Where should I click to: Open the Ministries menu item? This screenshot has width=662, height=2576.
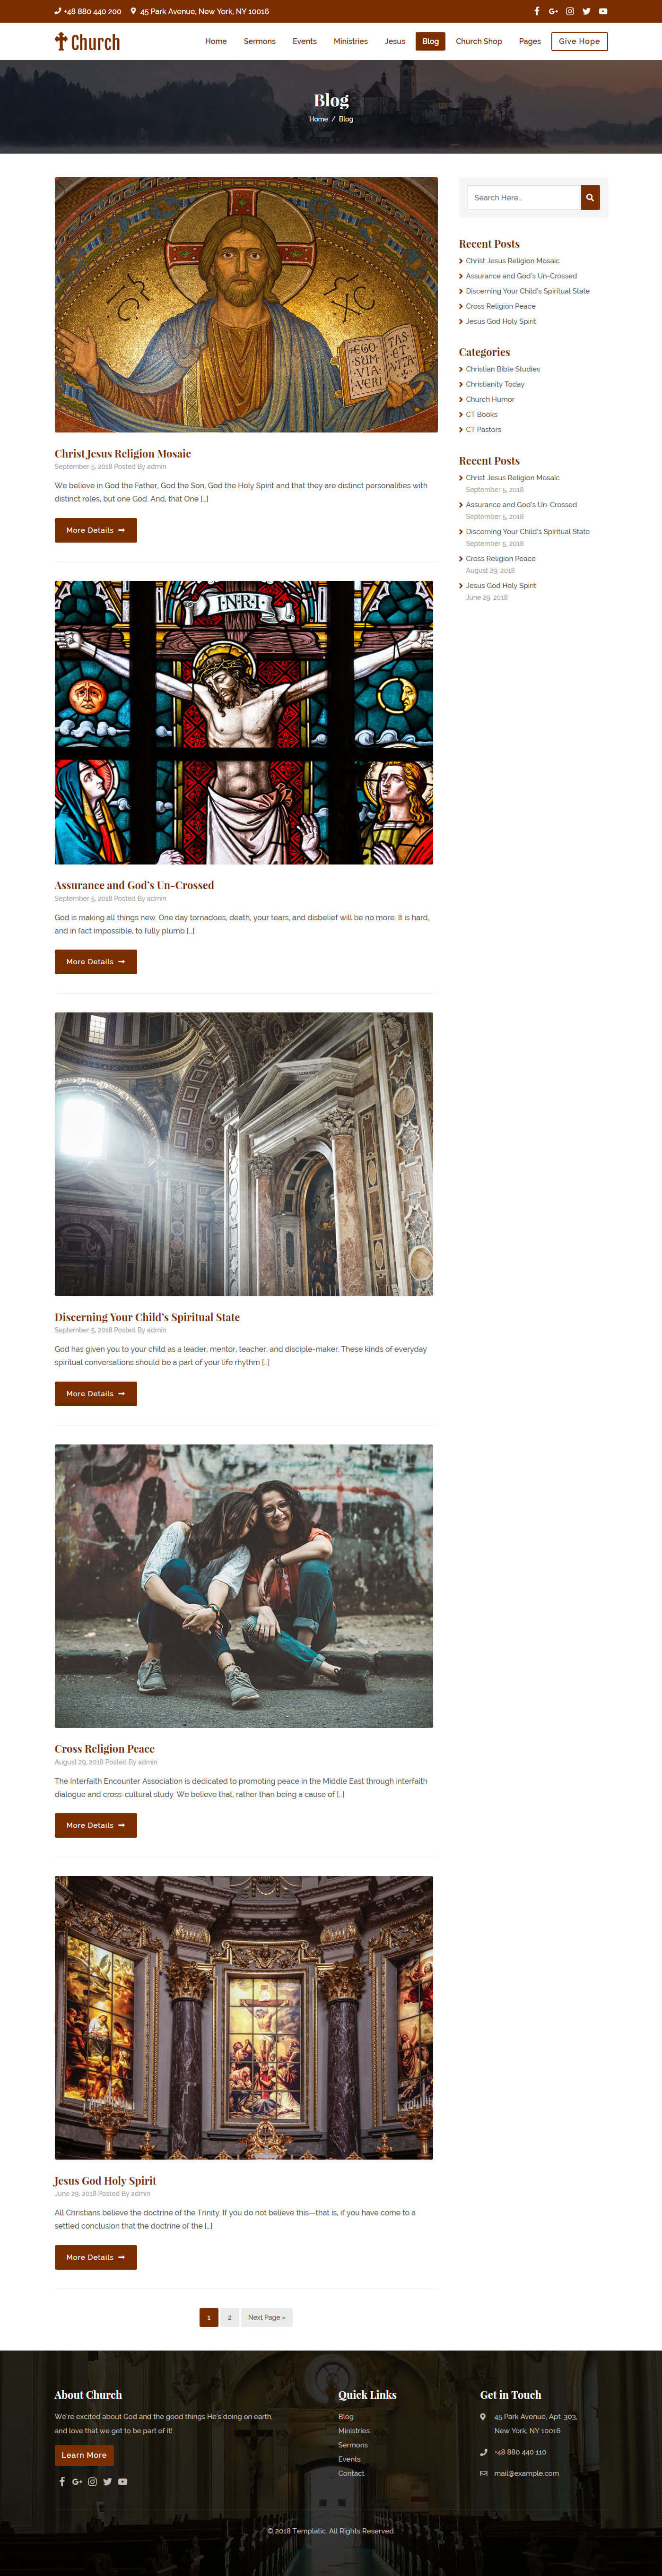(350, 42)
